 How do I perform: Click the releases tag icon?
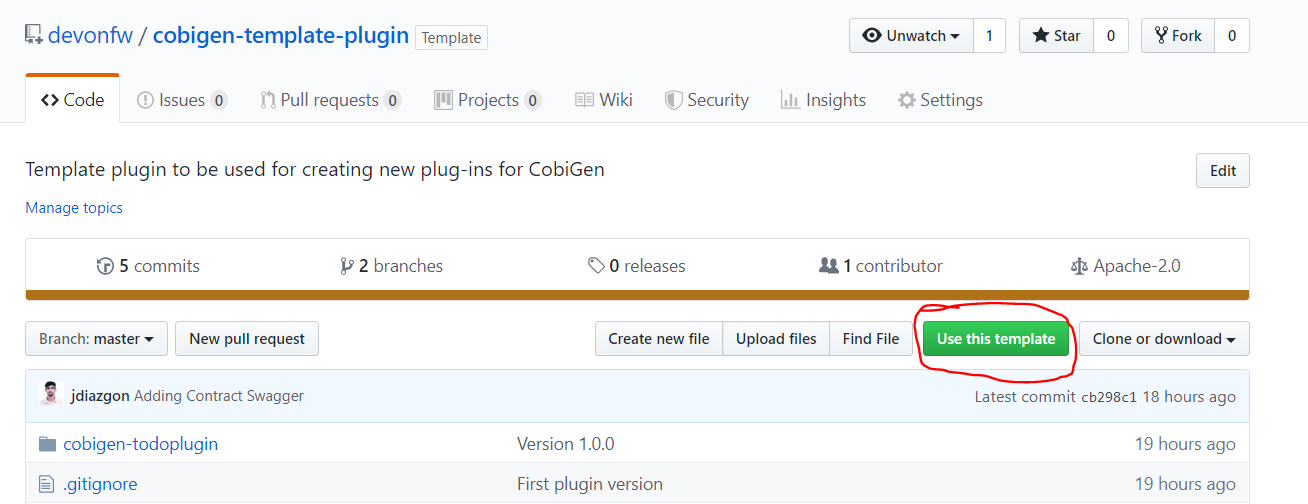[596, 266]
